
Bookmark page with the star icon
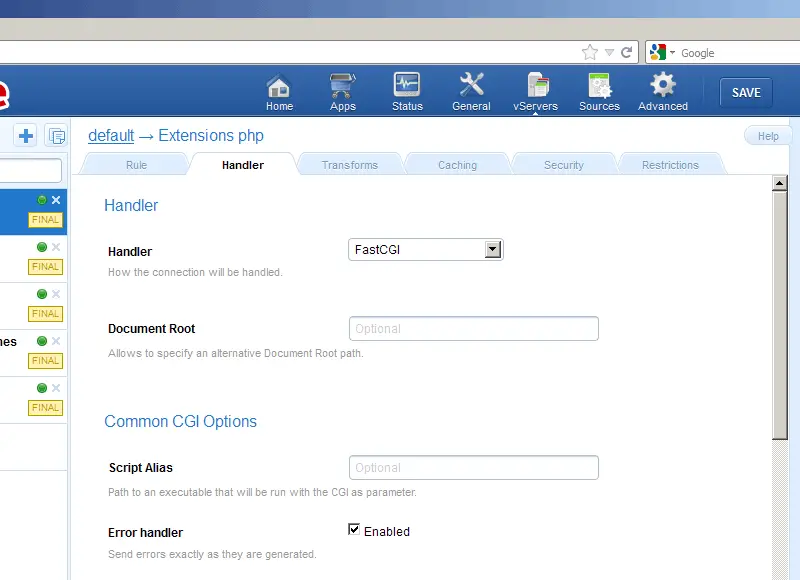[x=589, y=52]
